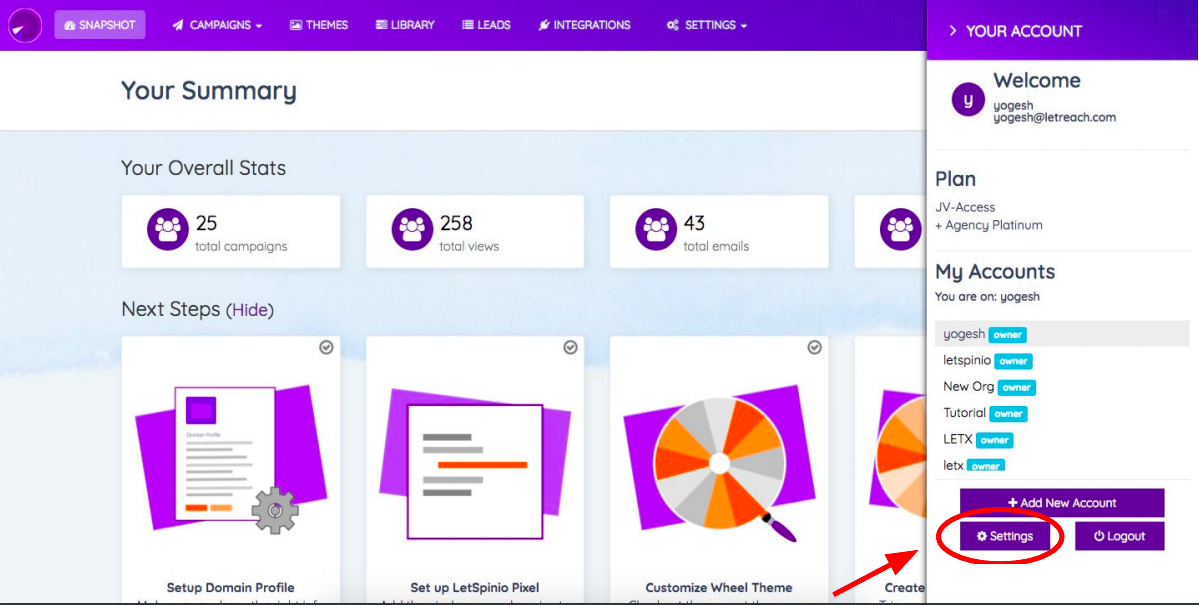
Task: Click the Logout button
Action: click(x=1119, y=536)
